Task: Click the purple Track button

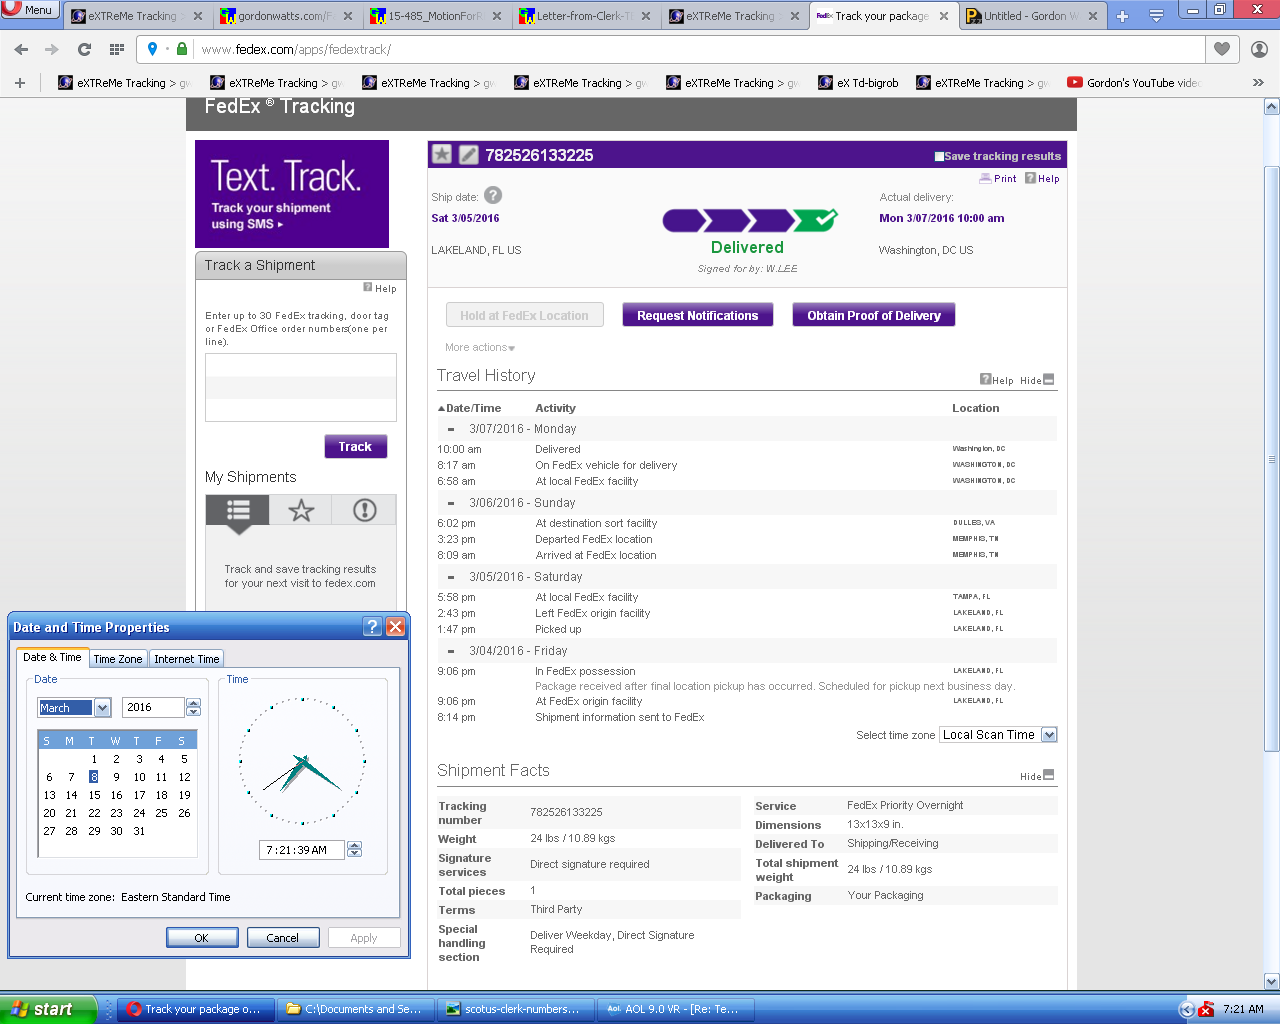Action: tap(355, 447)
